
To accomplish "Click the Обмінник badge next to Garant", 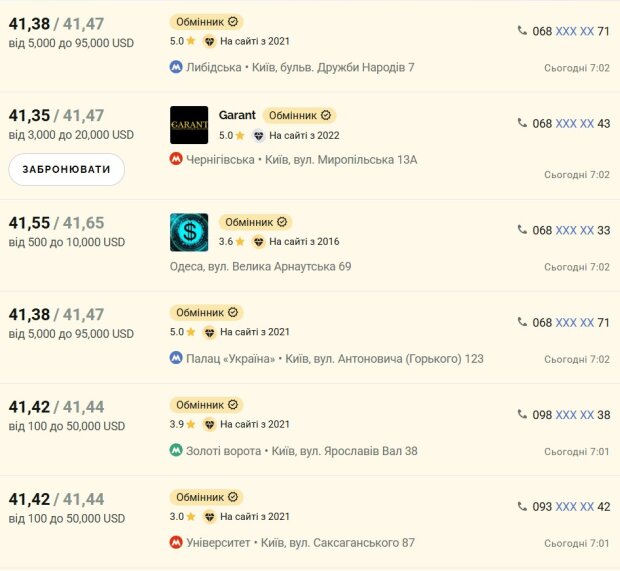I will click(299, 115).
